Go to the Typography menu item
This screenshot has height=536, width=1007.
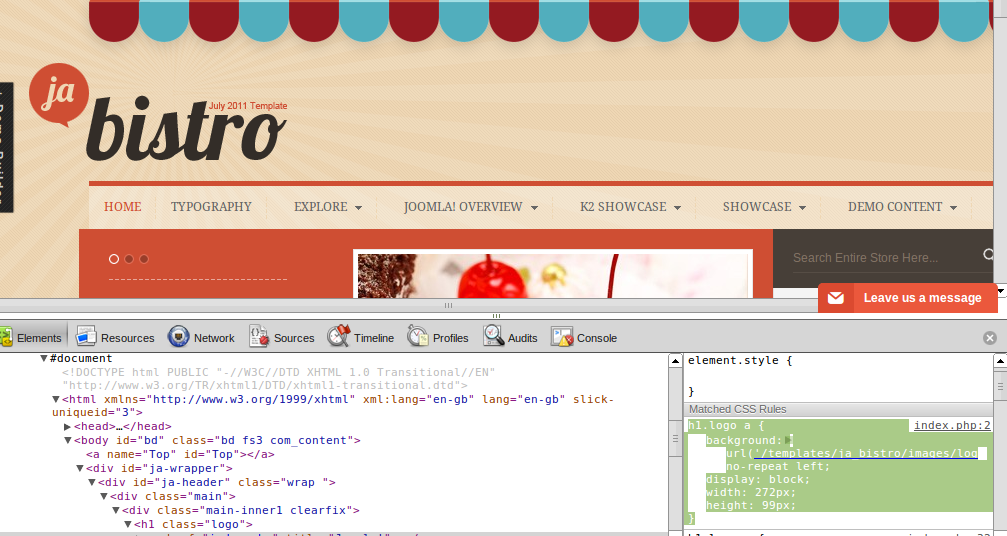[211, 207]
